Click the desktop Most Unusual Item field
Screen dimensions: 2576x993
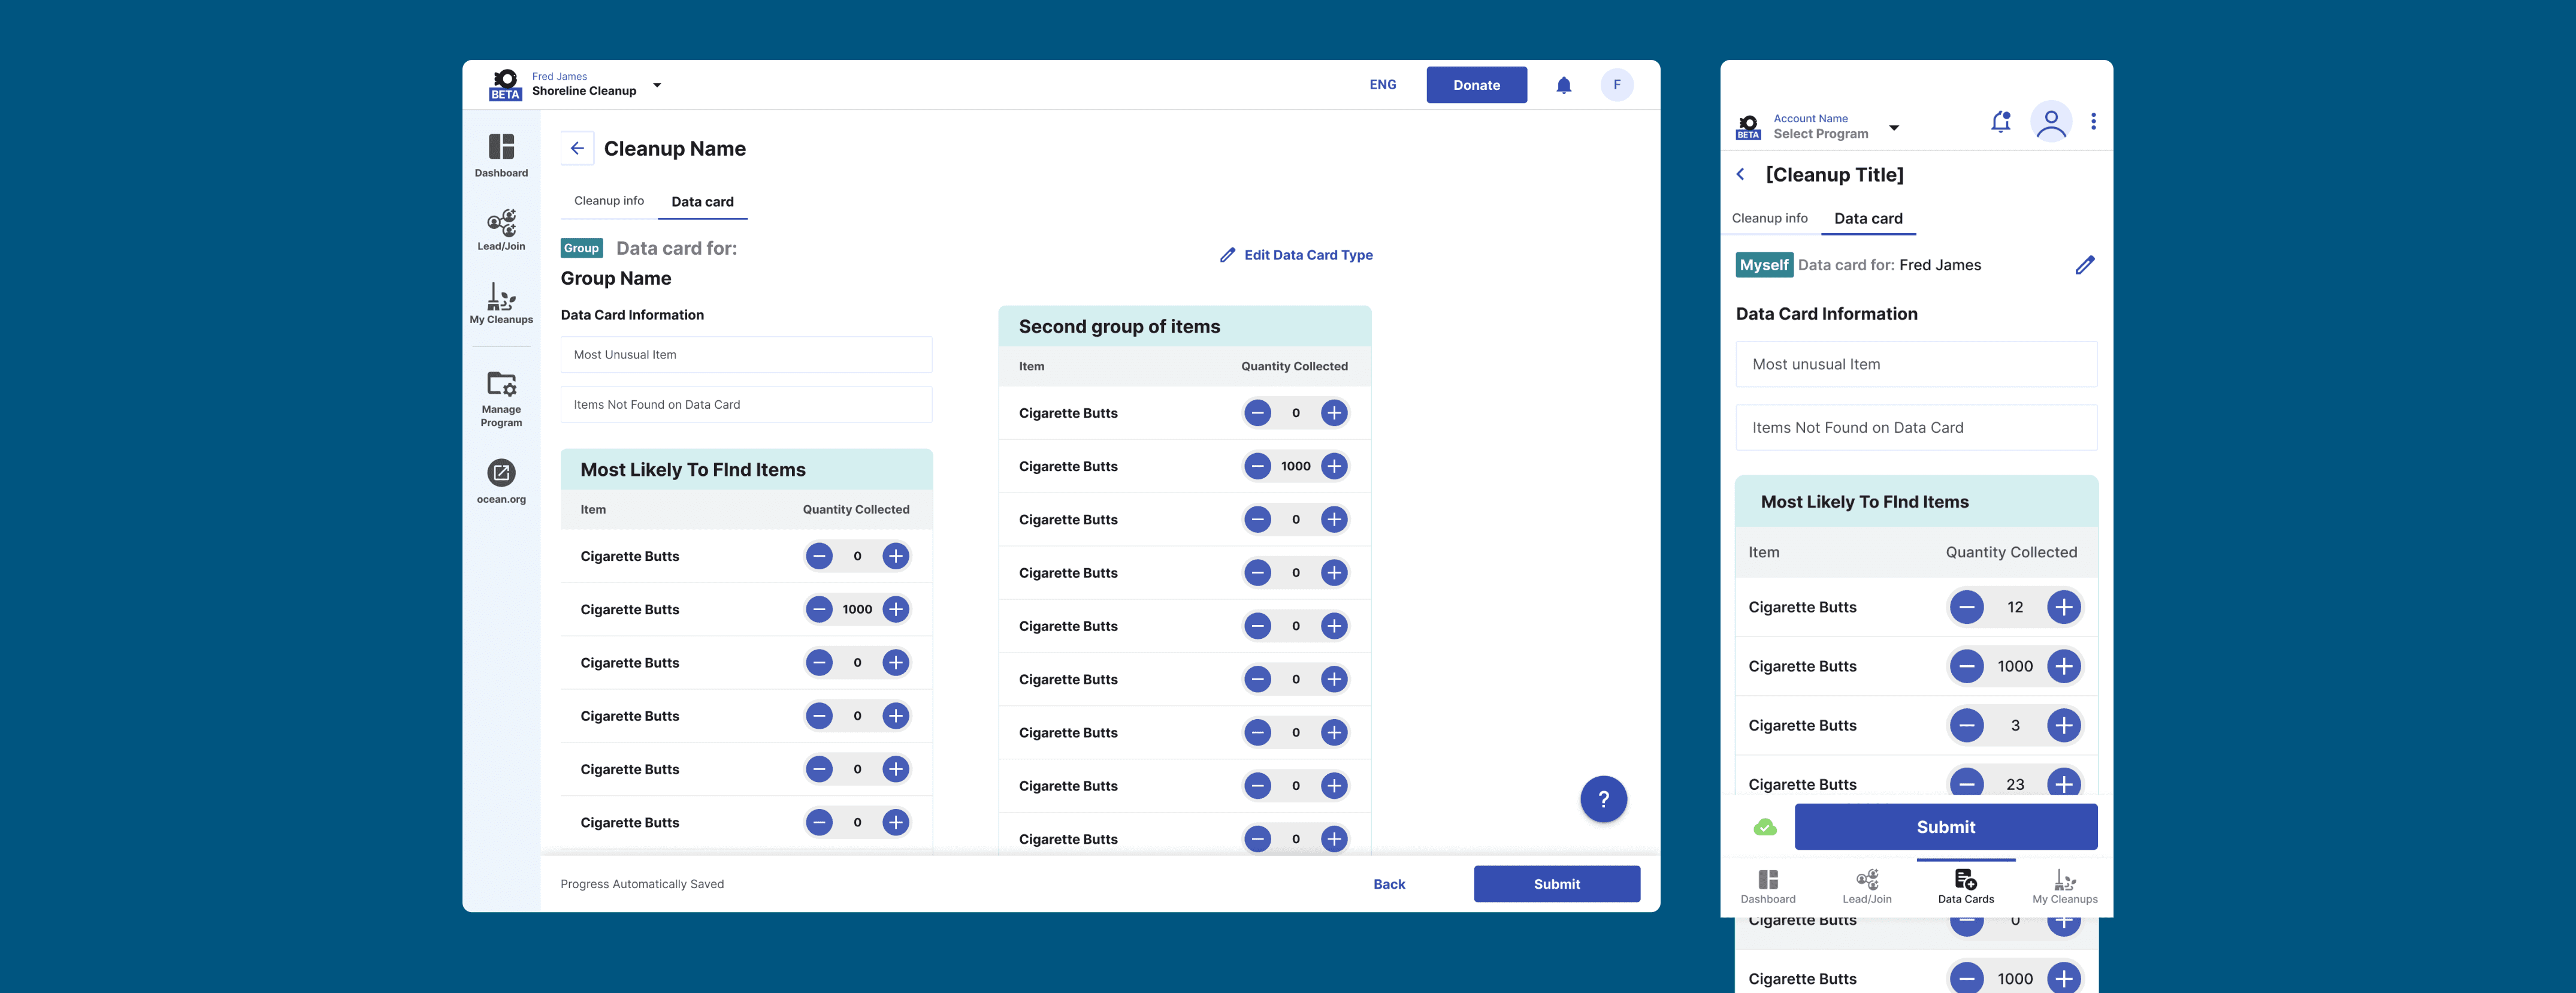click(745, 355)
